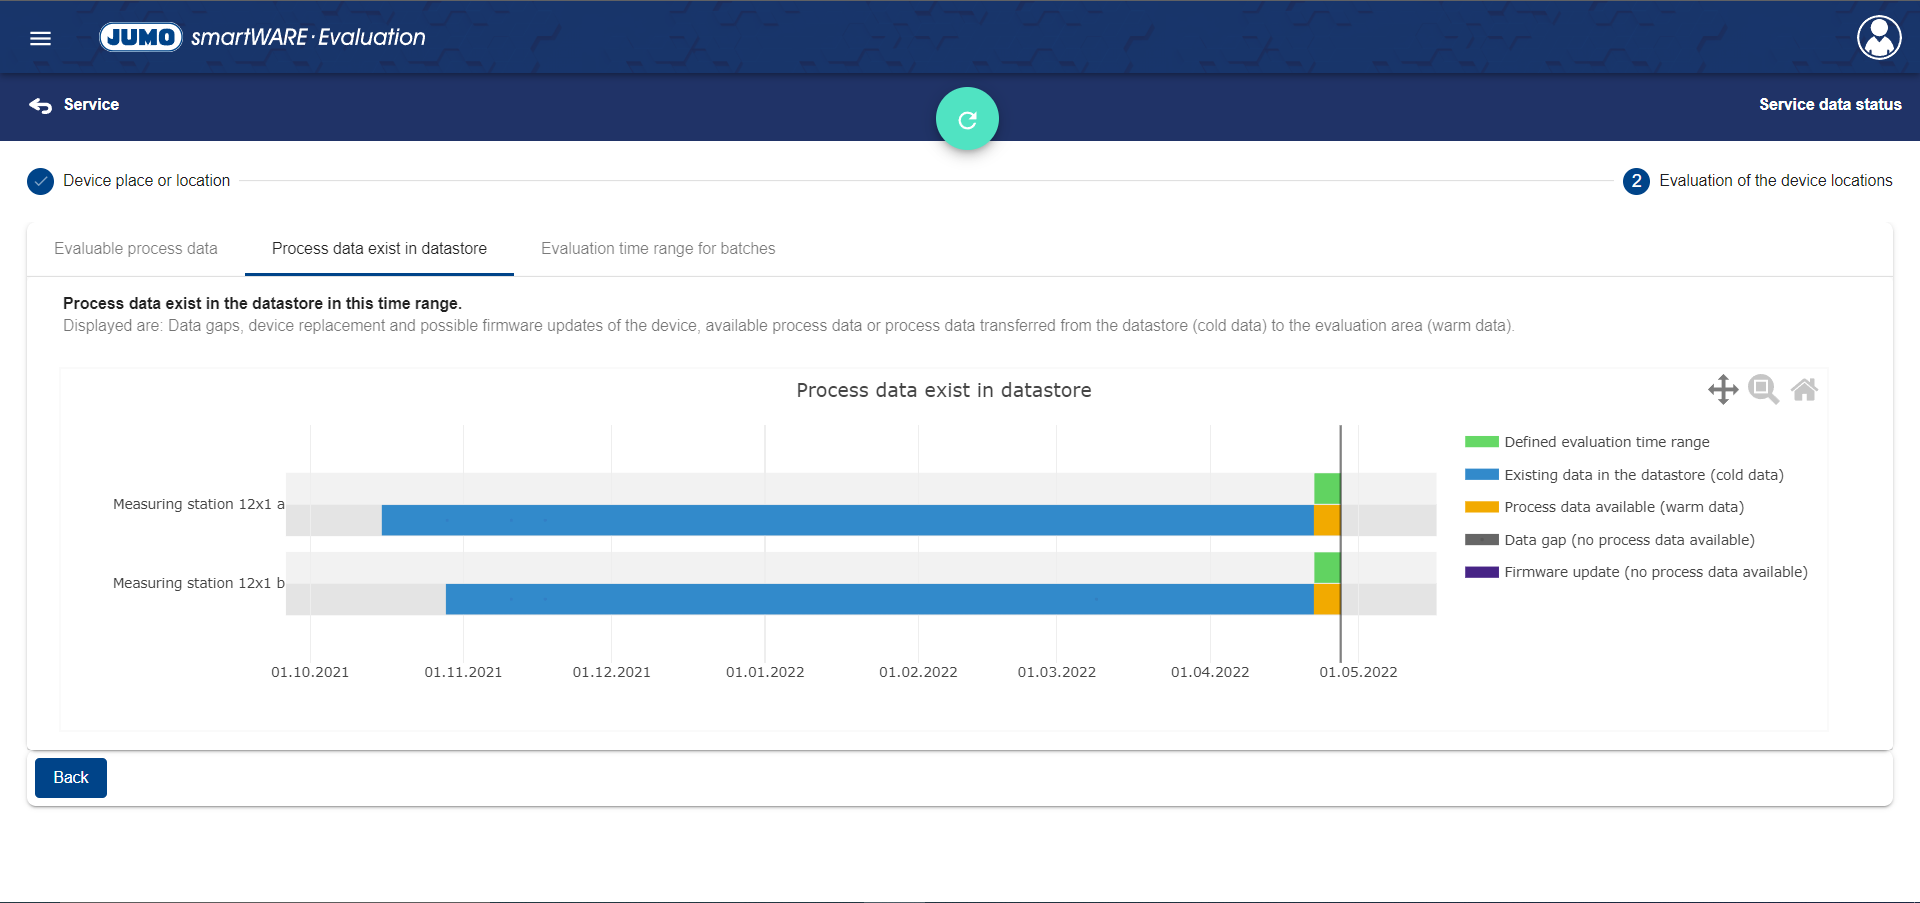Screen dimensions: 1920x903
Task: Open the hamburger navigation menu
Action: coord(40,38)
